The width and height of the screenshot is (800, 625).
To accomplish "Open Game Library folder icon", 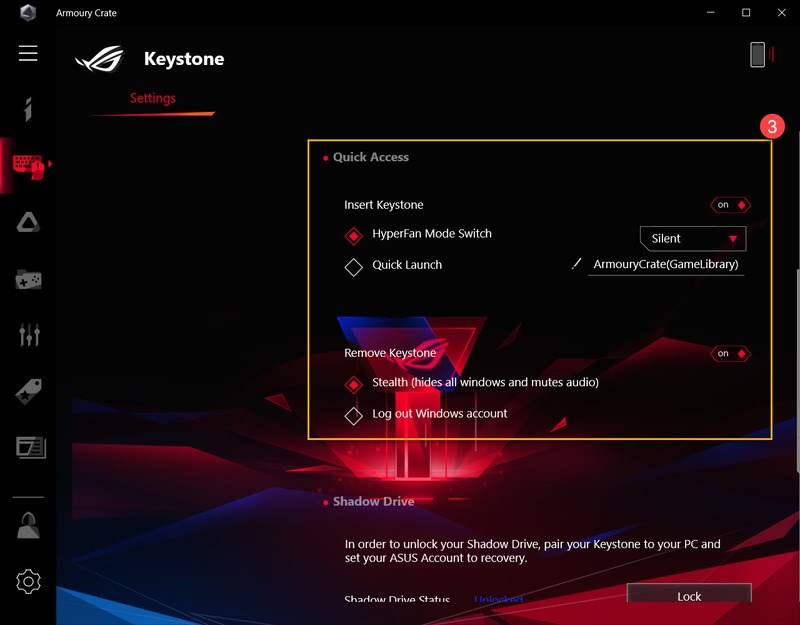I will 29,279.
